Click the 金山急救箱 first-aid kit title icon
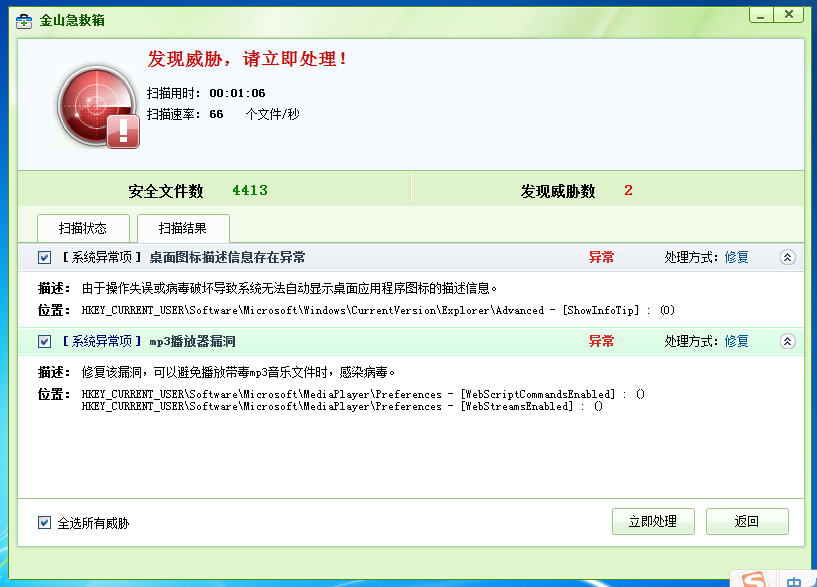This screenshot has height=587, width=817. tap(23, 21)
